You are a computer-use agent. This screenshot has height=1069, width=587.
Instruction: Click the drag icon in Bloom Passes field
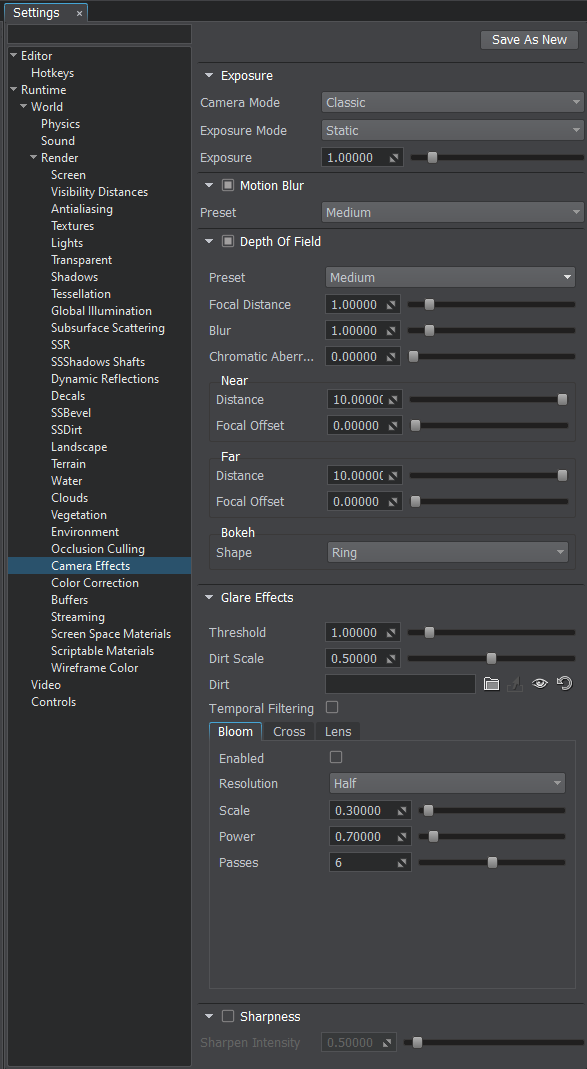(x=402, y=862)
